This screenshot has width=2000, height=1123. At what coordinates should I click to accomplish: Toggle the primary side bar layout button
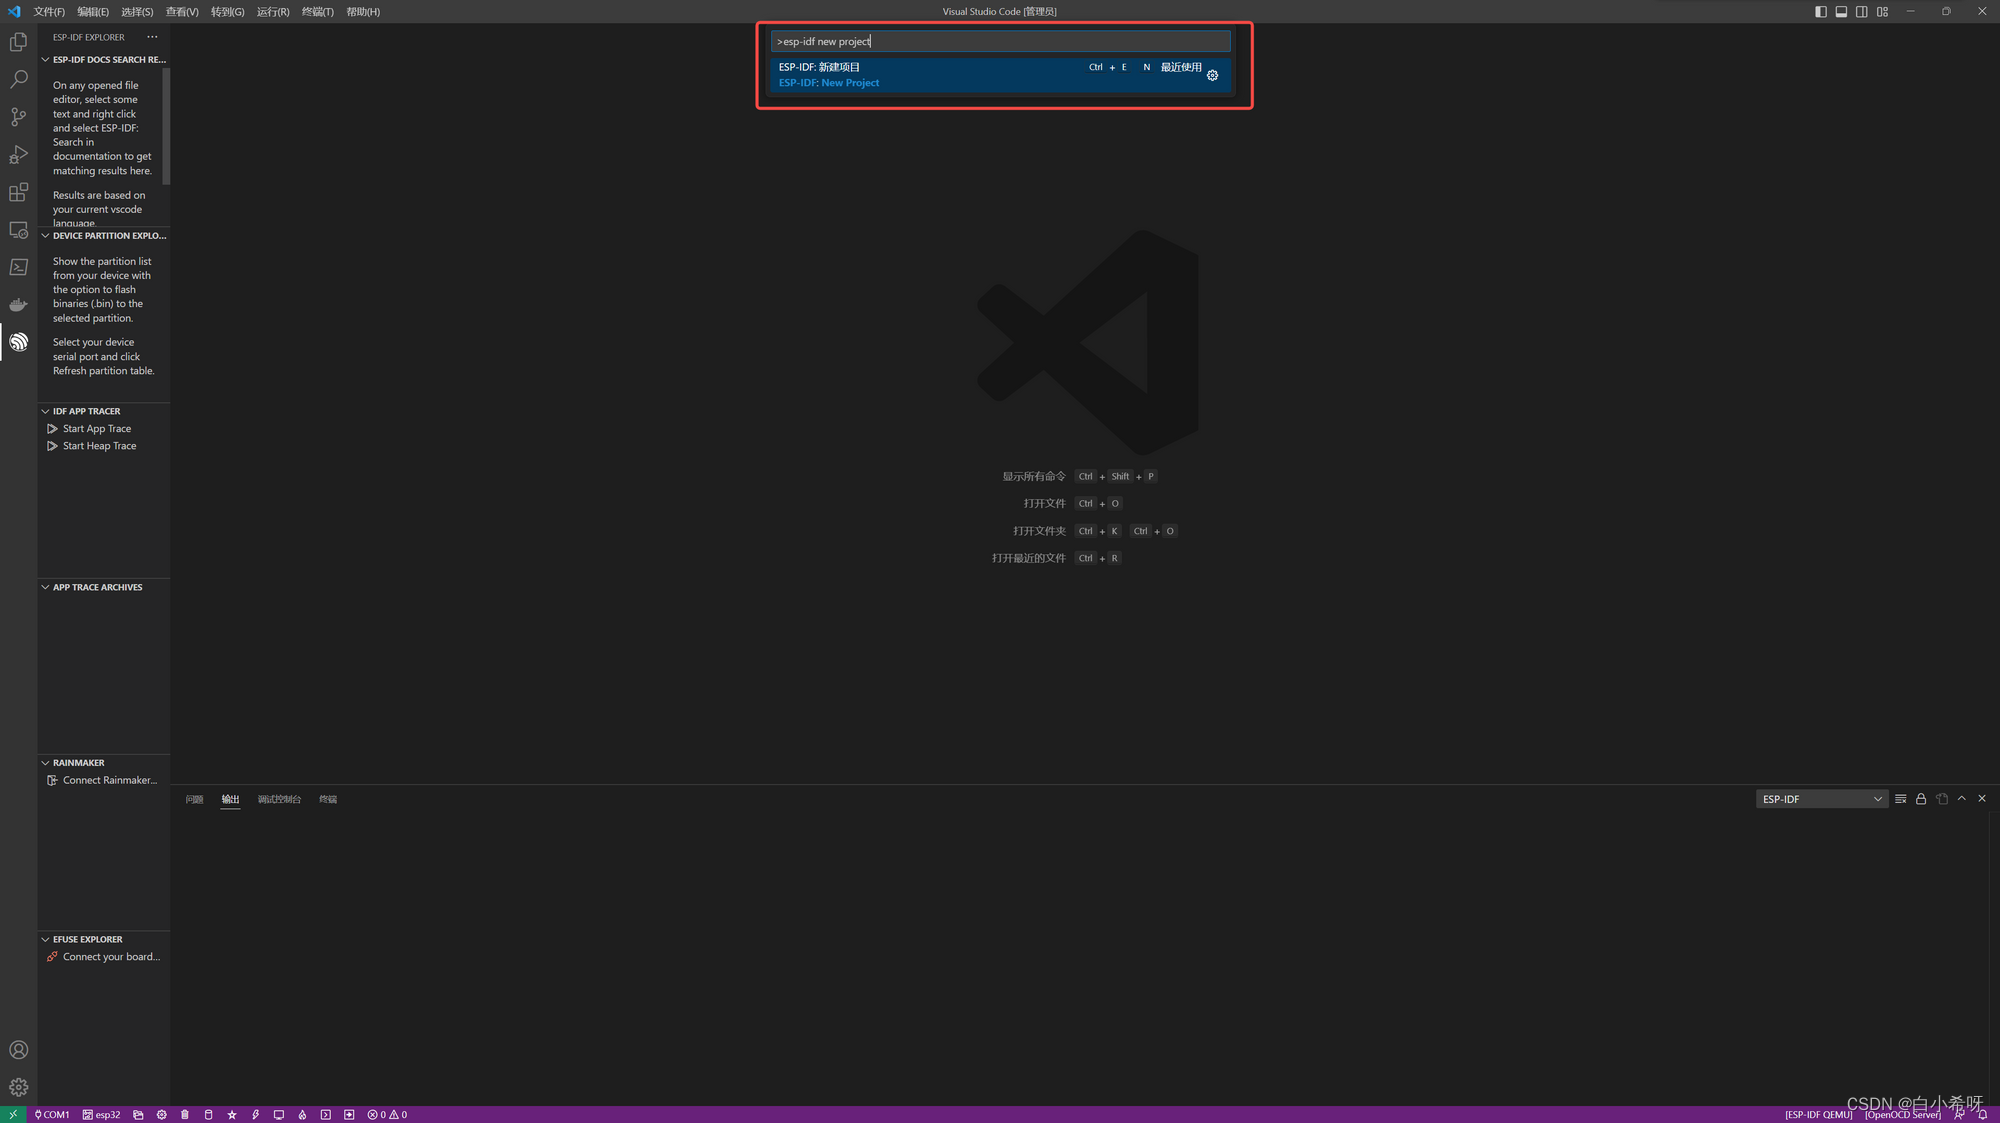(x=1820, y=12)
